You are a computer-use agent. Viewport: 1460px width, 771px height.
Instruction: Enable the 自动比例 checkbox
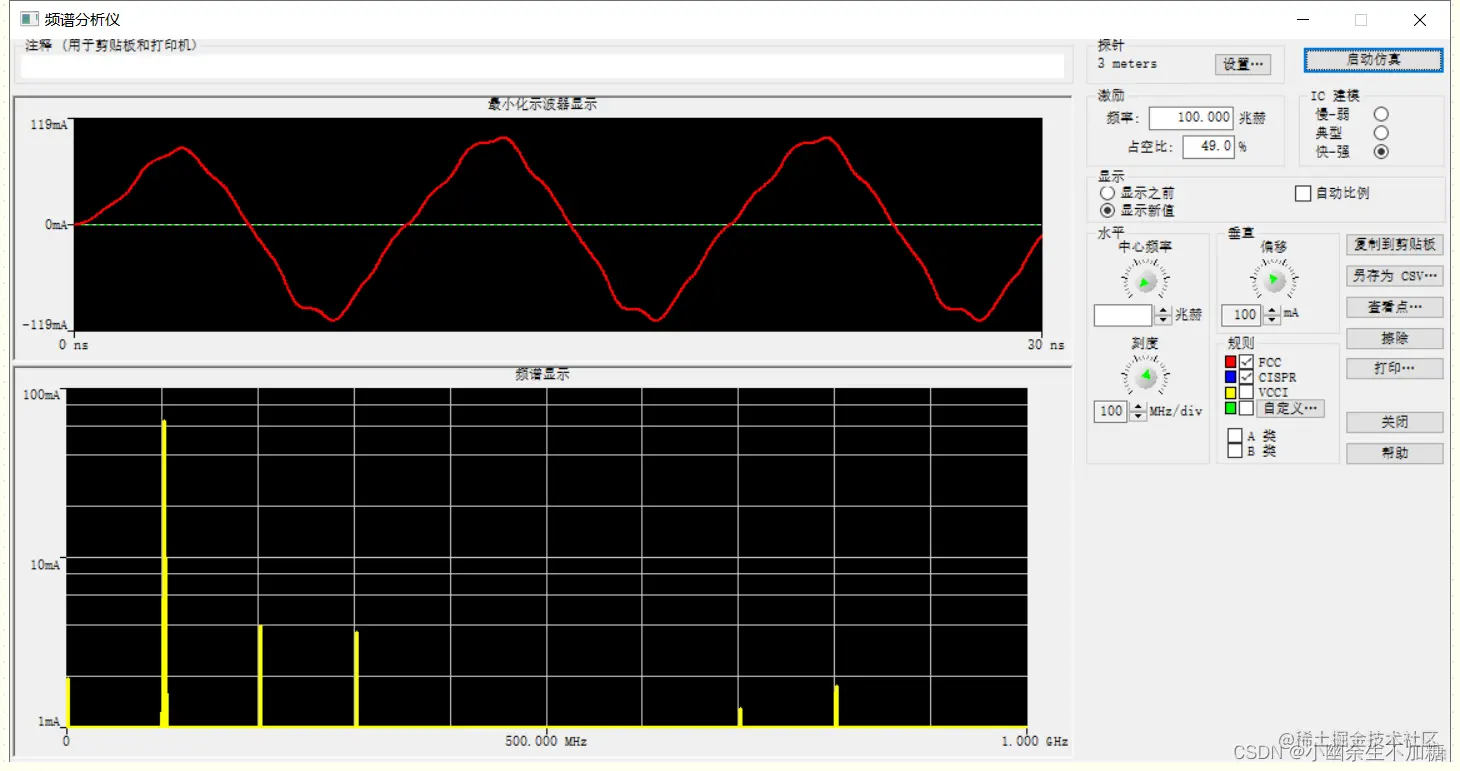[1303, 194]
